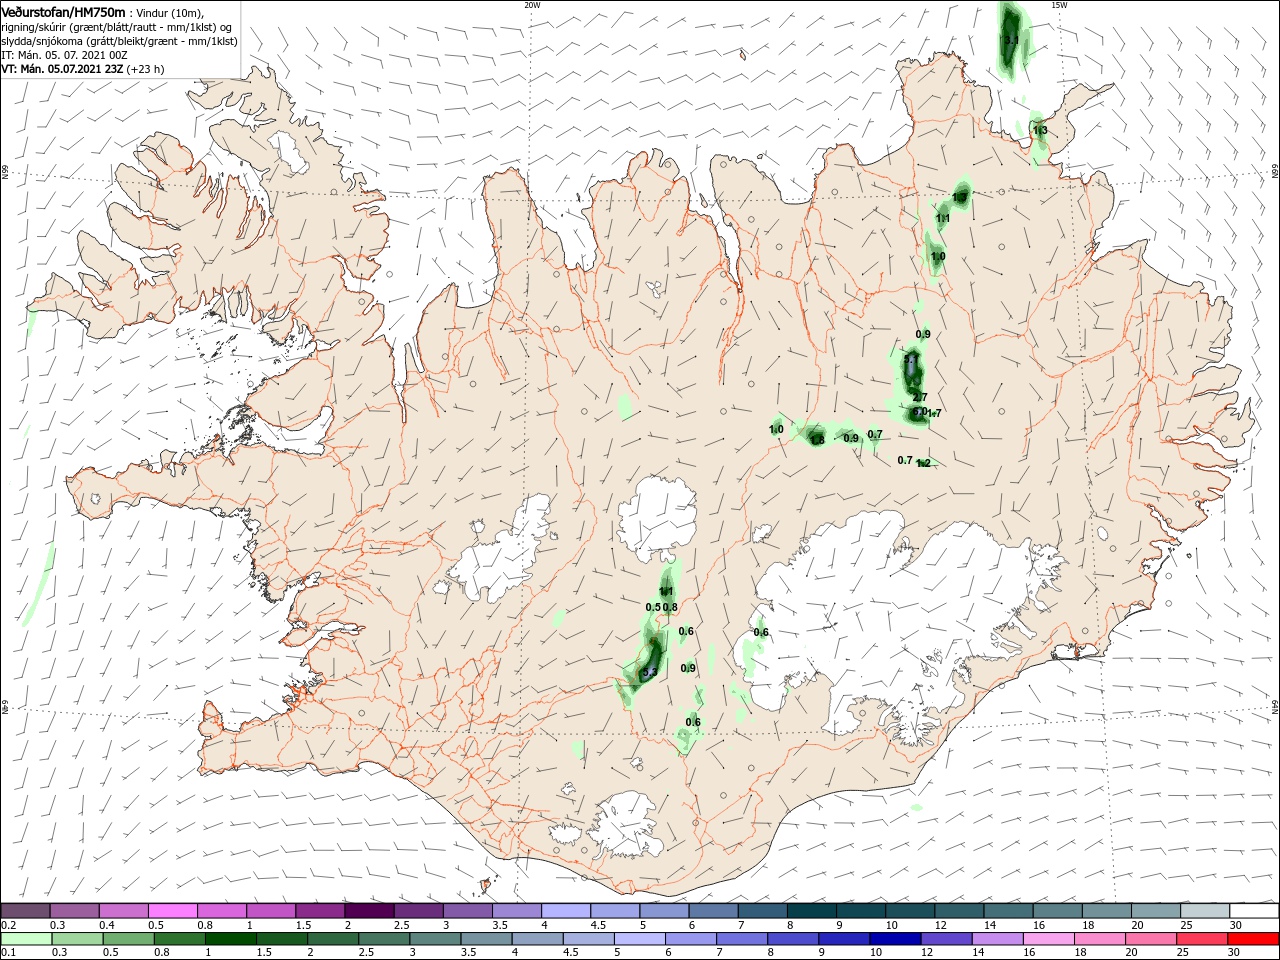Select the bottom-row blue-grey swatch labeled 4
The height and width of the screenshot is (960, 1280).
click(x=537, y=939)
